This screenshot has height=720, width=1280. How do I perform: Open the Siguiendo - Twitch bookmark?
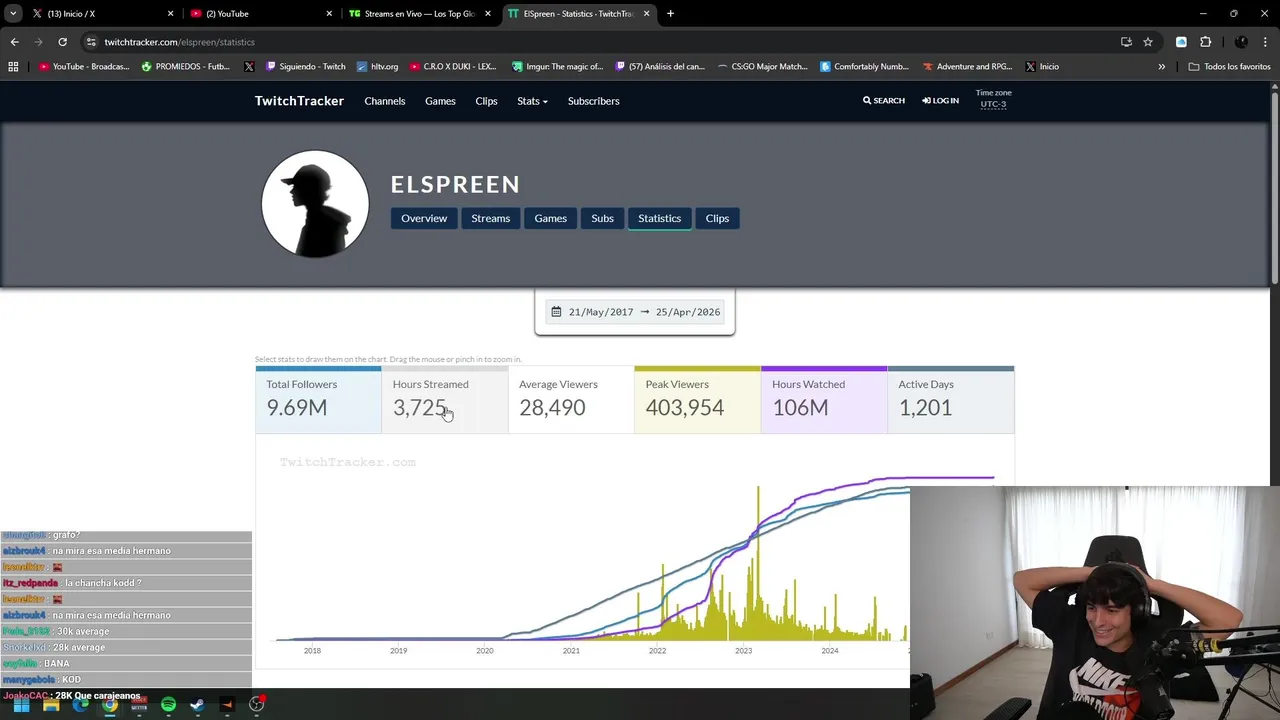point(306,67)
